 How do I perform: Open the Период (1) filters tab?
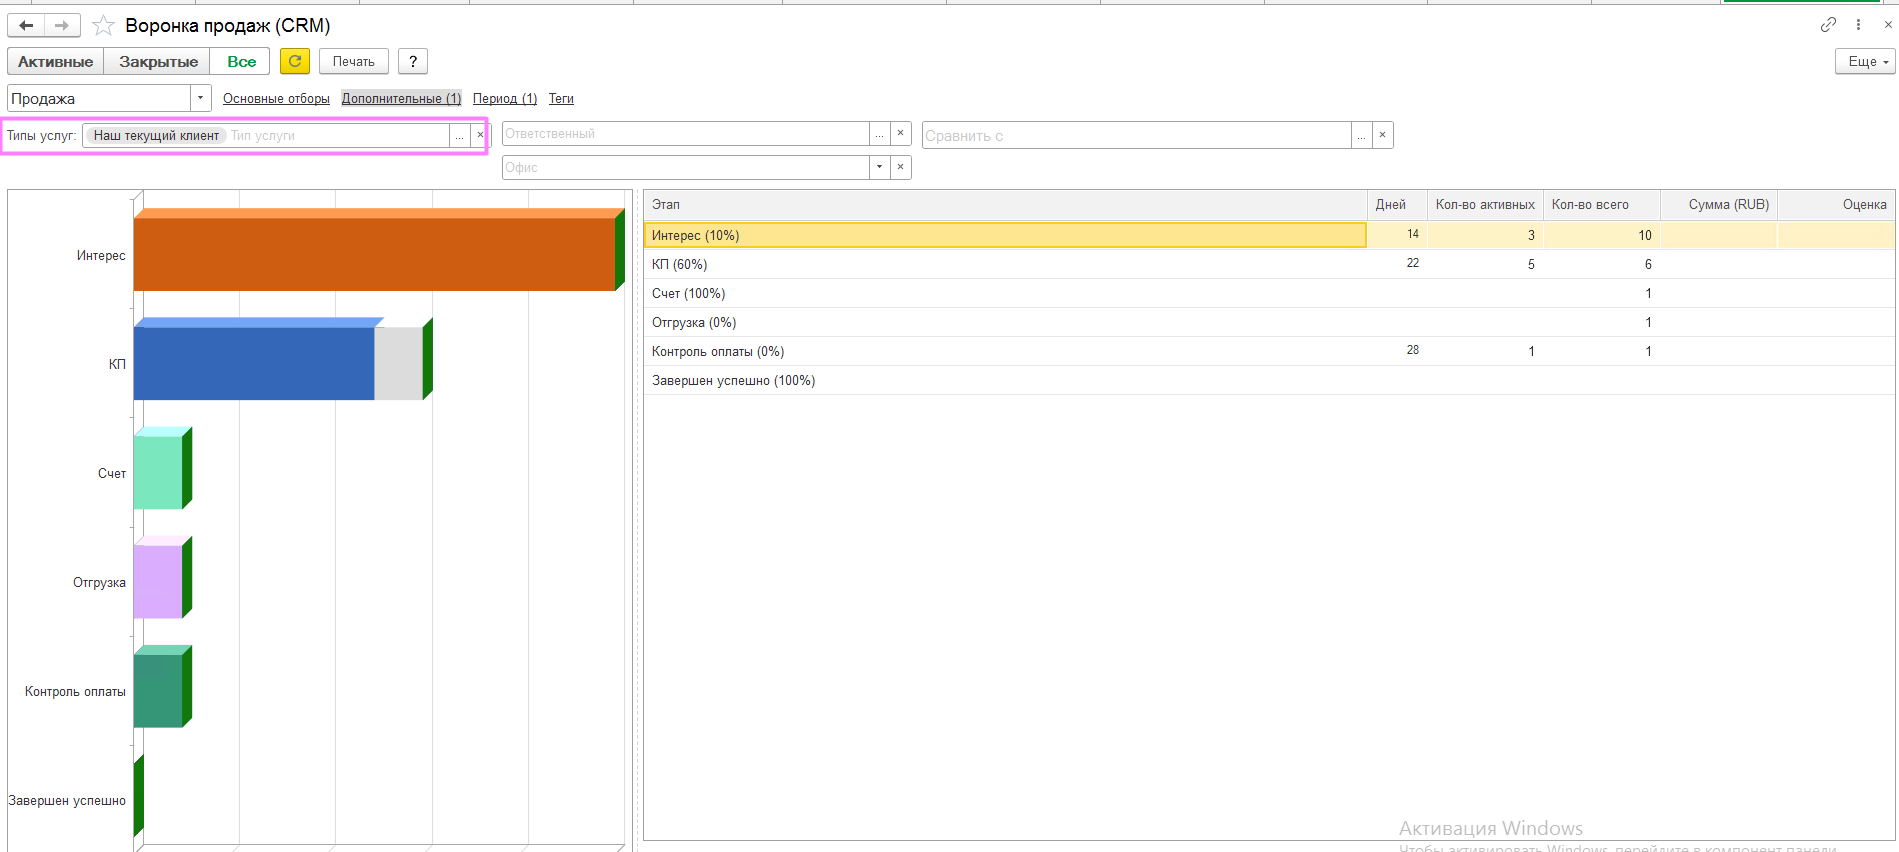point(504,98)
